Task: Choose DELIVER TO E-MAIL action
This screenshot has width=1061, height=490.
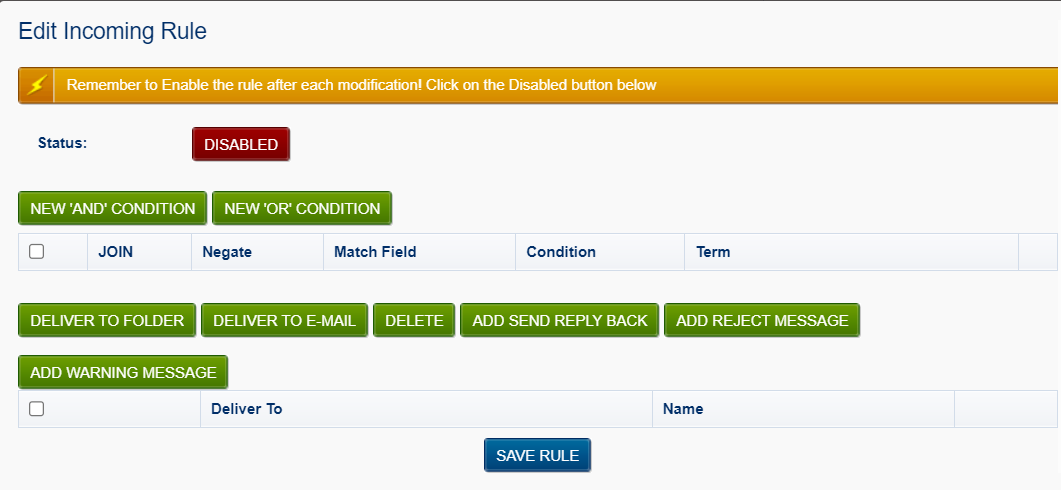Action: point(285,320)
